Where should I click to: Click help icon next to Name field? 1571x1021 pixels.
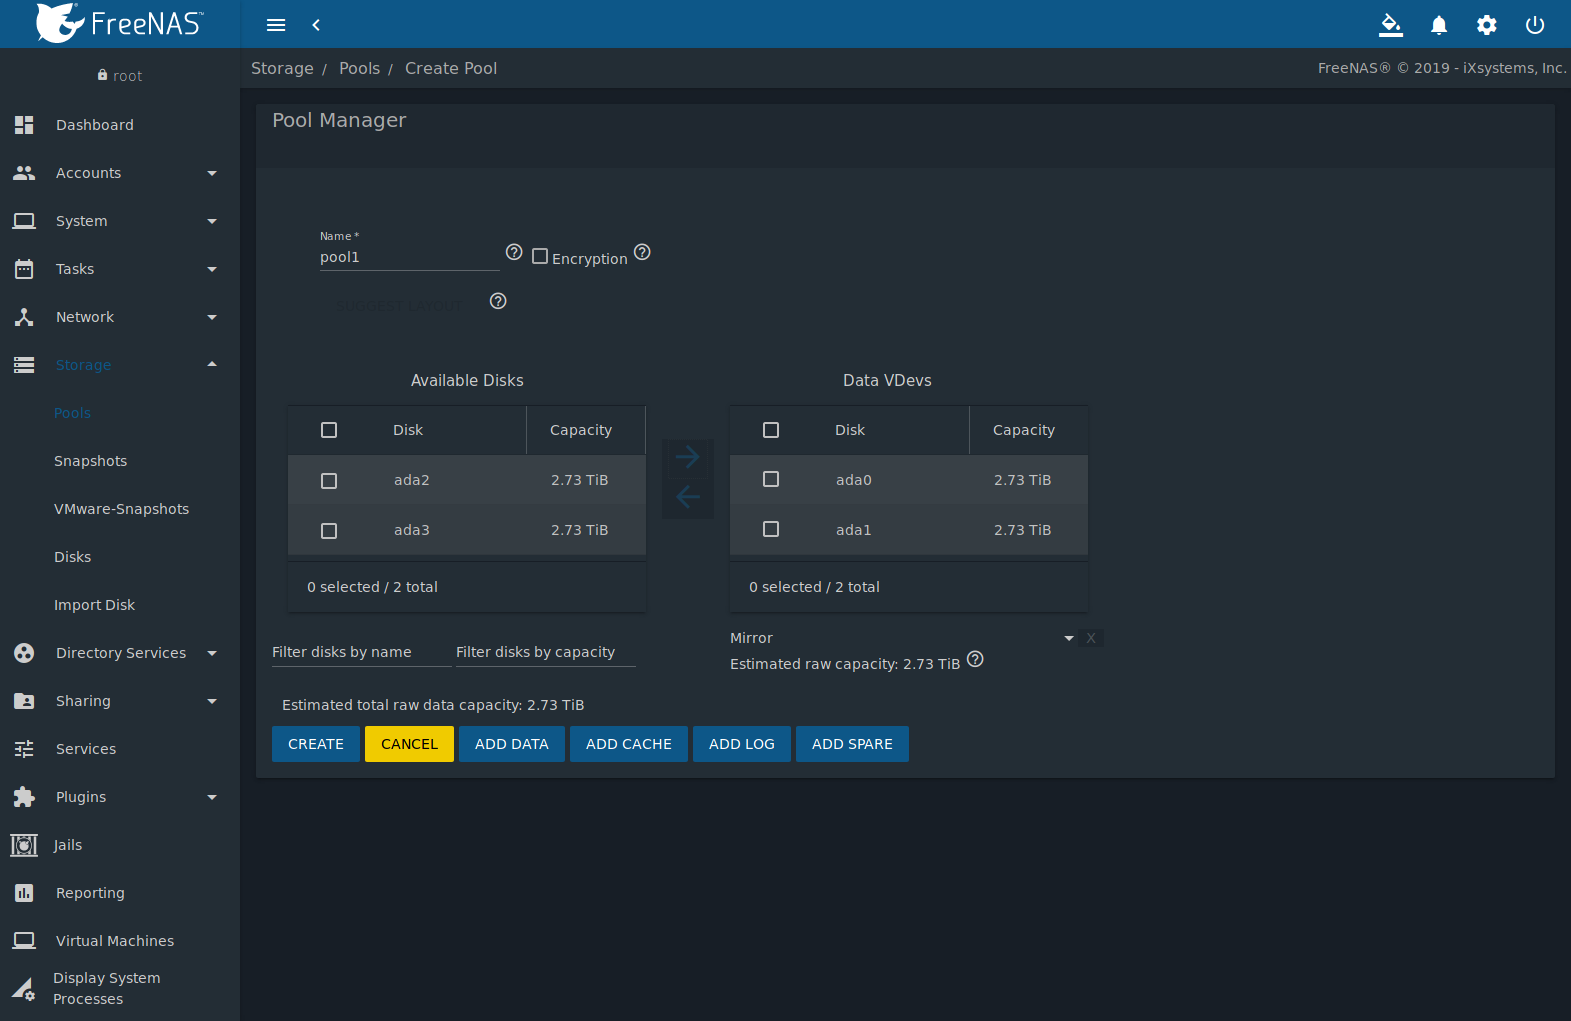tap(514, 252)
